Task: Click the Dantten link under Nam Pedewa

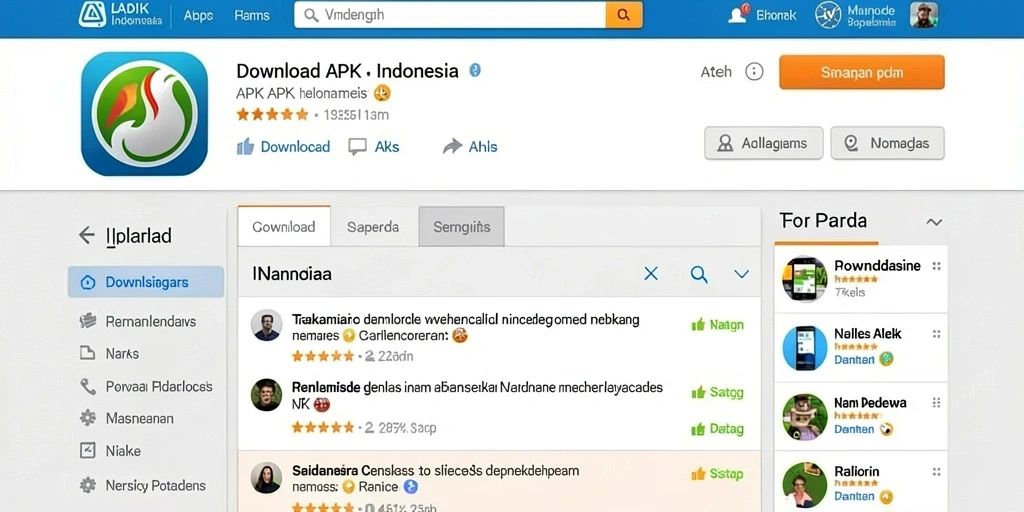Action: [x=854, y=429]
